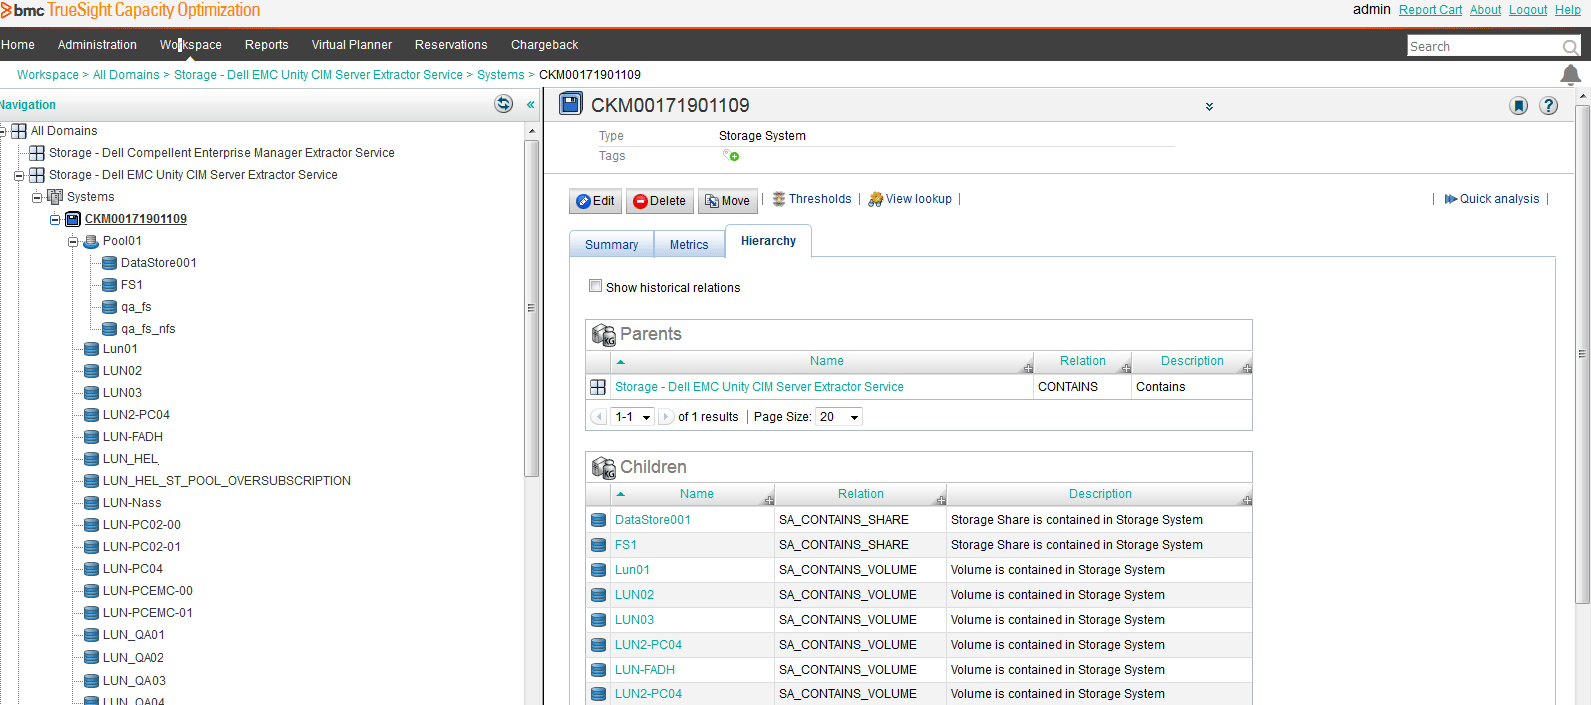Enable Show historical relations checkbox
This screenshot has width=1591, height=705.
(596, 286)
